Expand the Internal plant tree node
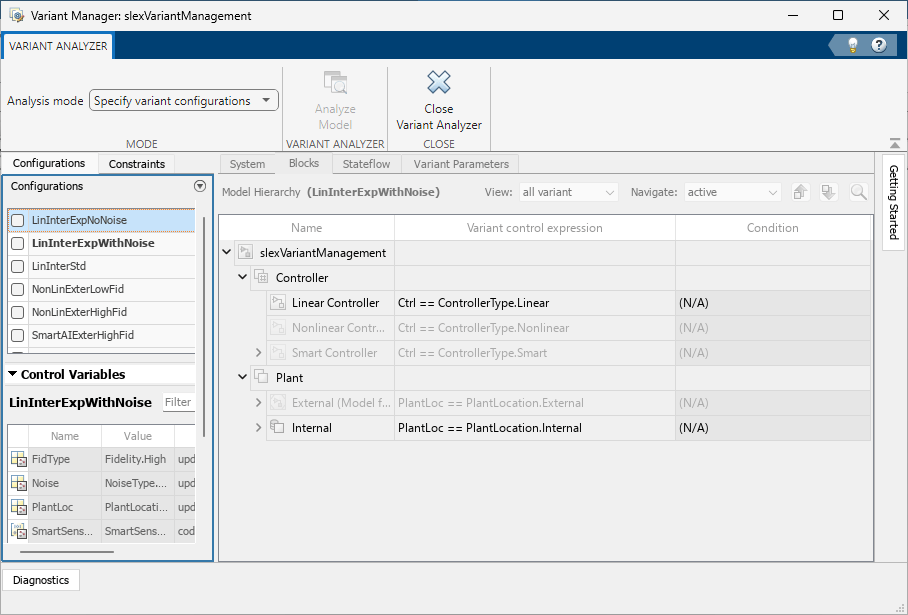 [x=258, y=428]
